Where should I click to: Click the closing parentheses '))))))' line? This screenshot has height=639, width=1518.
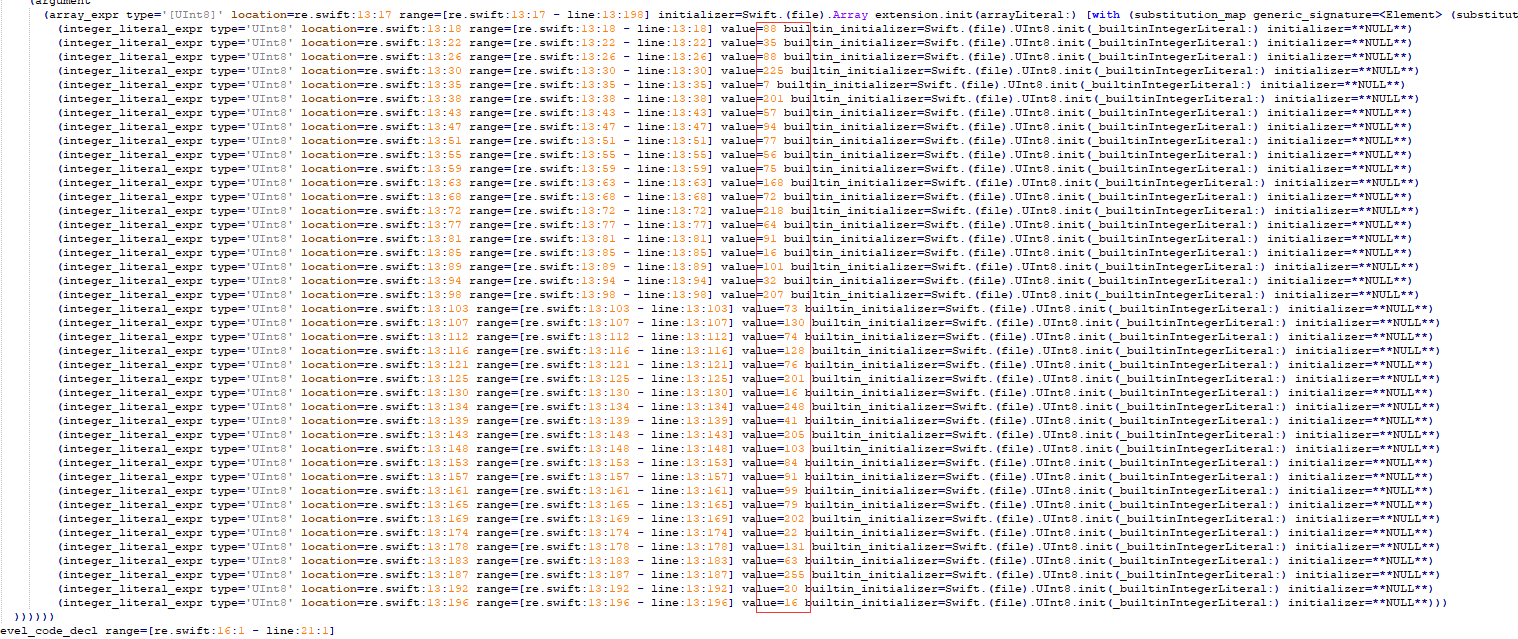point(36,617)
